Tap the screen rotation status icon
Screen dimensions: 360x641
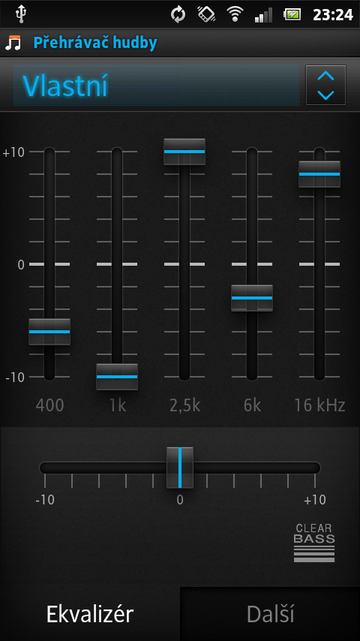pyautogui.click(x=206, y=15)
